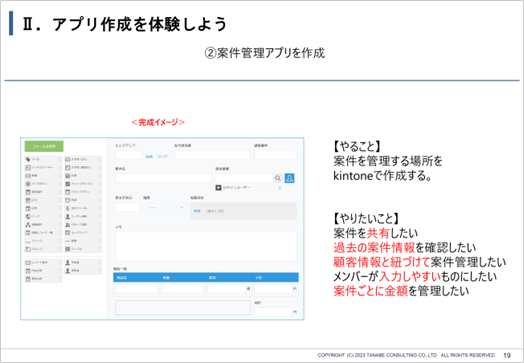524x363 pixels.
Task: Select the 組織選択 field icon
Action: tap(28, 225)
